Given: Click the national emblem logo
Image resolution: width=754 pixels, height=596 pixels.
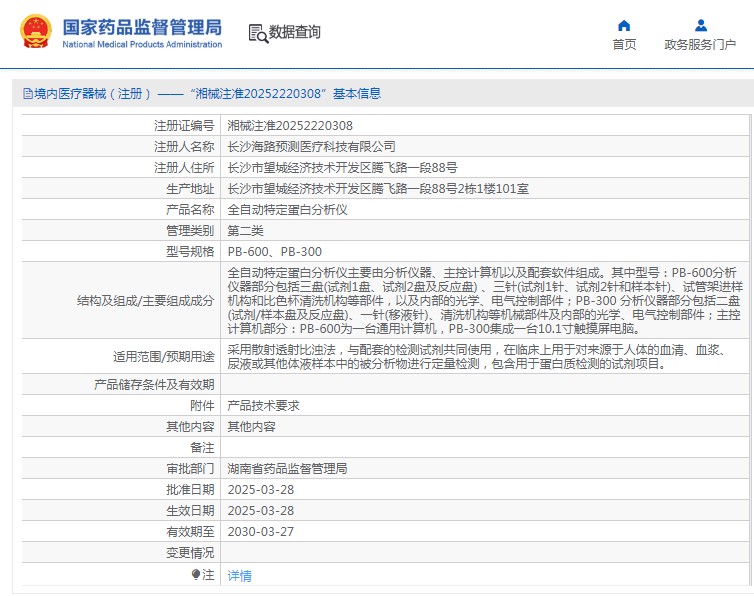Looking at the screenshot, I should click(x=36, y=32).
